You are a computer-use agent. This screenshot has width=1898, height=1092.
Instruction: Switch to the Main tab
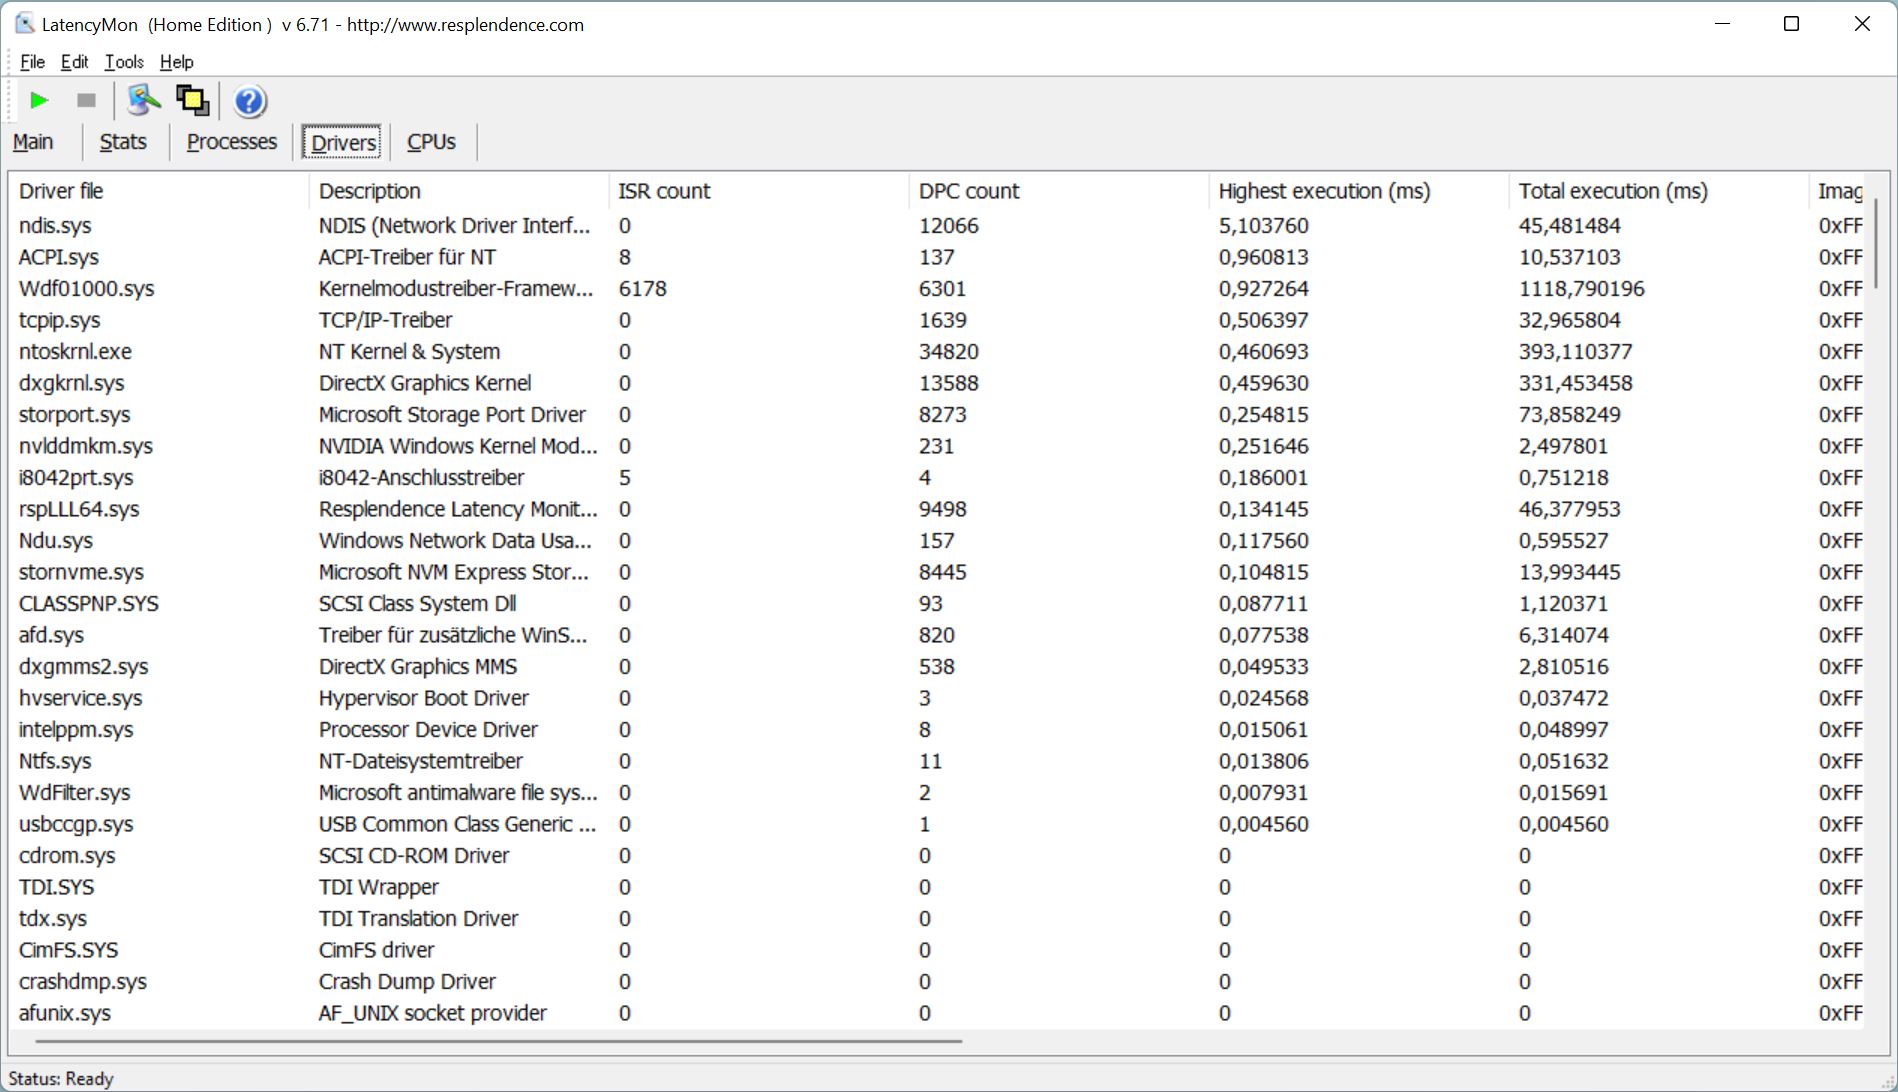pyautogui.click(x=33, y=142)
